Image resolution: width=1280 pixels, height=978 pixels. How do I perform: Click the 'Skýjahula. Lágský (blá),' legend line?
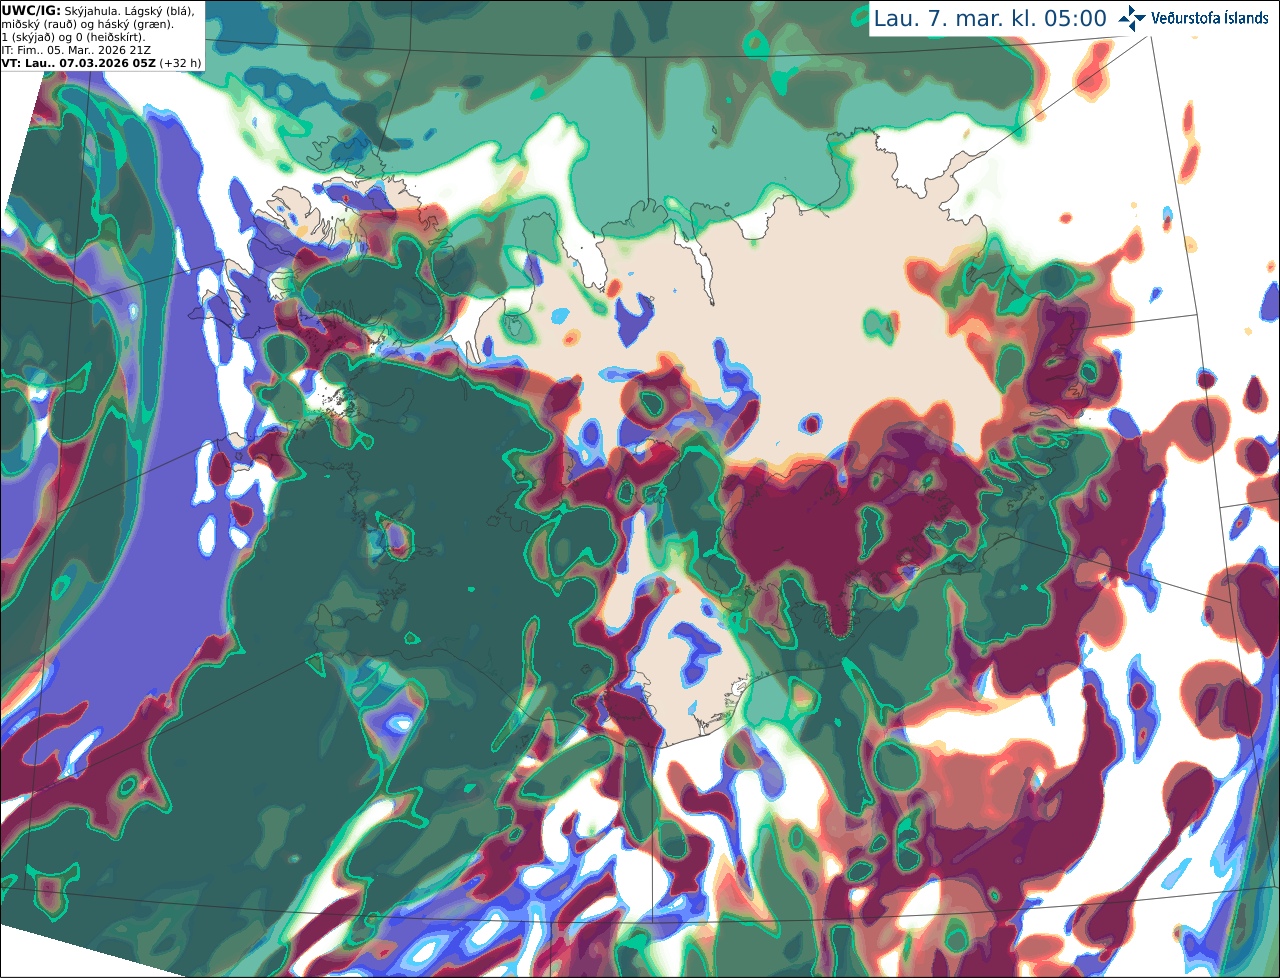pyautogui.click(x=129, y=10)
